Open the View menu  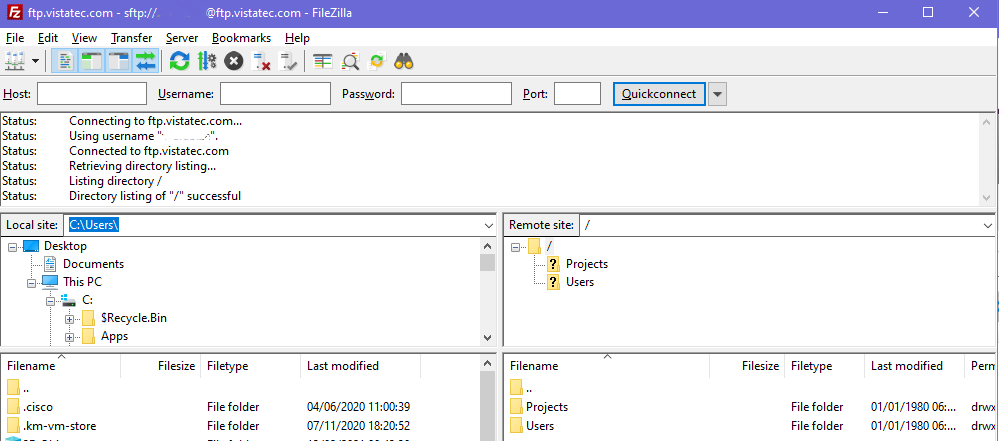tap(84, 38)
